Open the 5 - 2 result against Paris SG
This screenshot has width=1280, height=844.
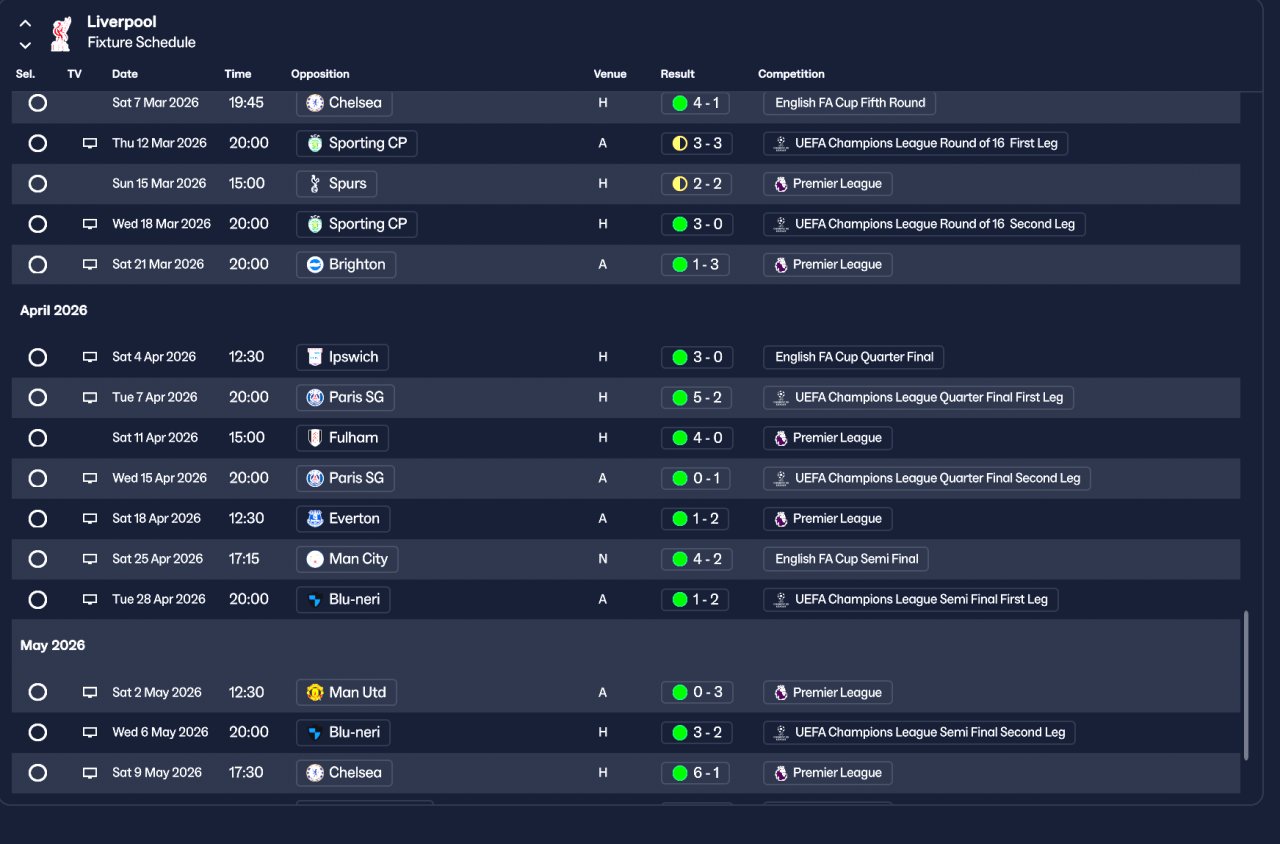(696, 397)
